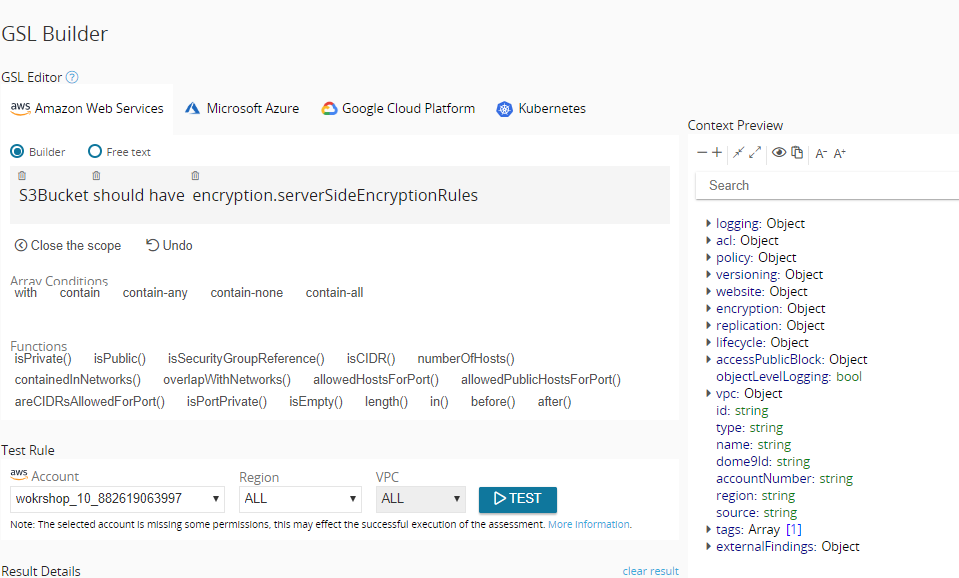Expand the website Object node
This screenshot has height=578, width=959.
(708, 291)
